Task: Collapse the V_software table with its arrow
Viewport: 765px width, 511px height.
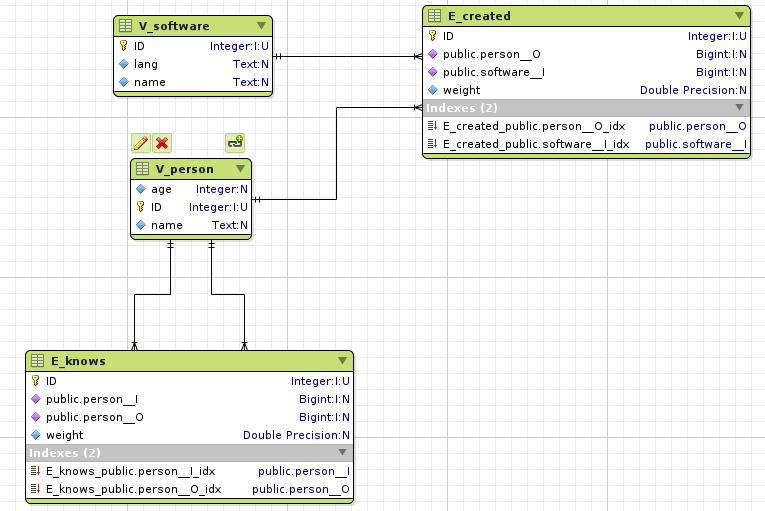Action: coord(261,26)
